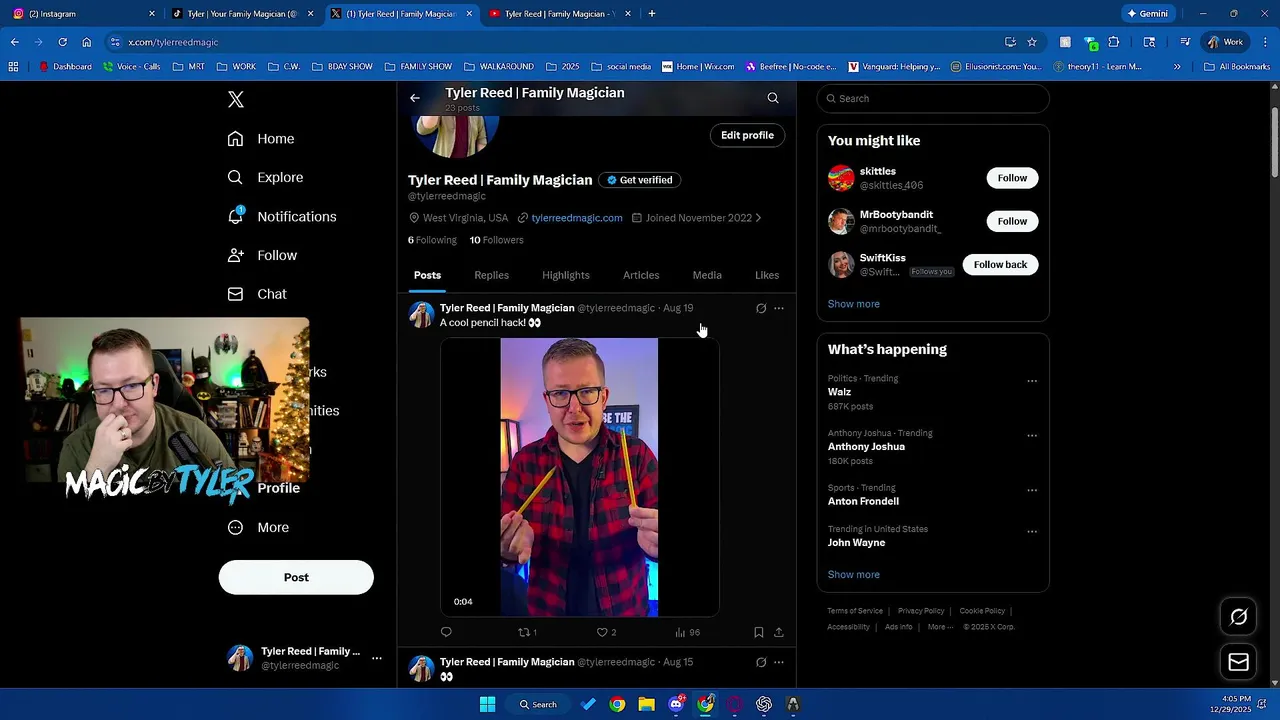Click the reply icon under the video
1280x720 pixels.
click(x=446, y=632)
